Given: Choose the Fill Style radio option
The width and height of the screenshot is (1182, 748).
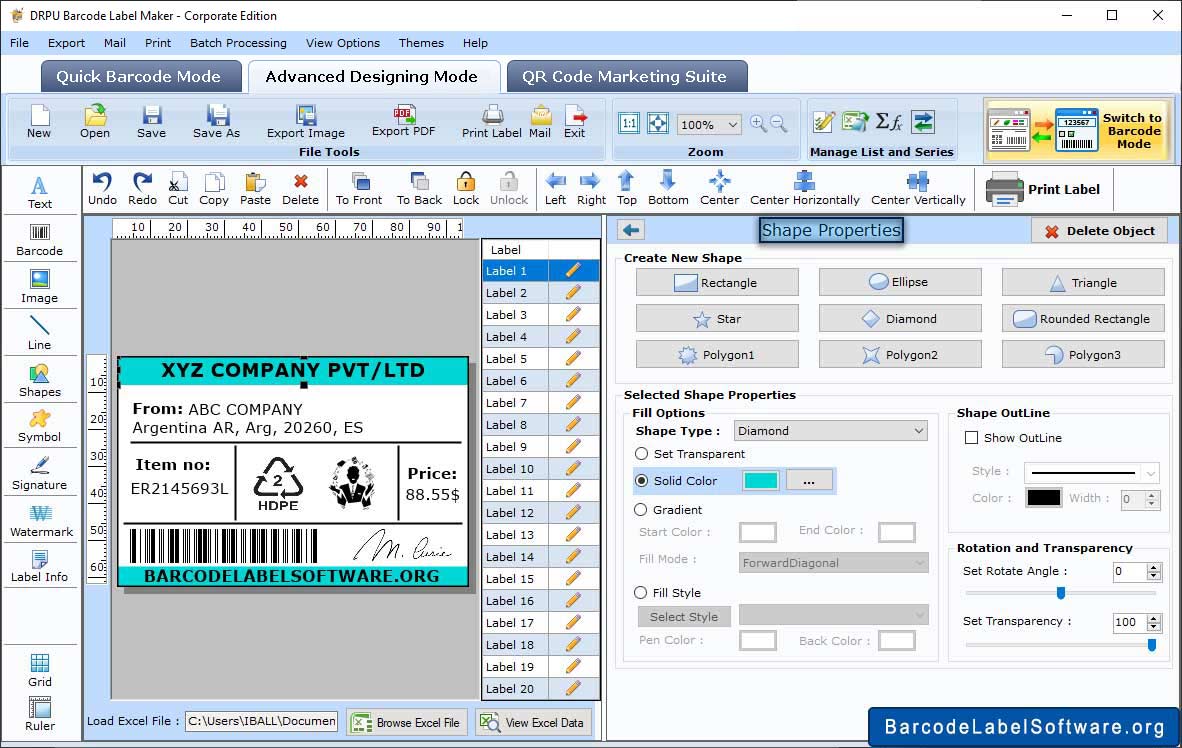Looking at the screenshot, I should [641, 593].
